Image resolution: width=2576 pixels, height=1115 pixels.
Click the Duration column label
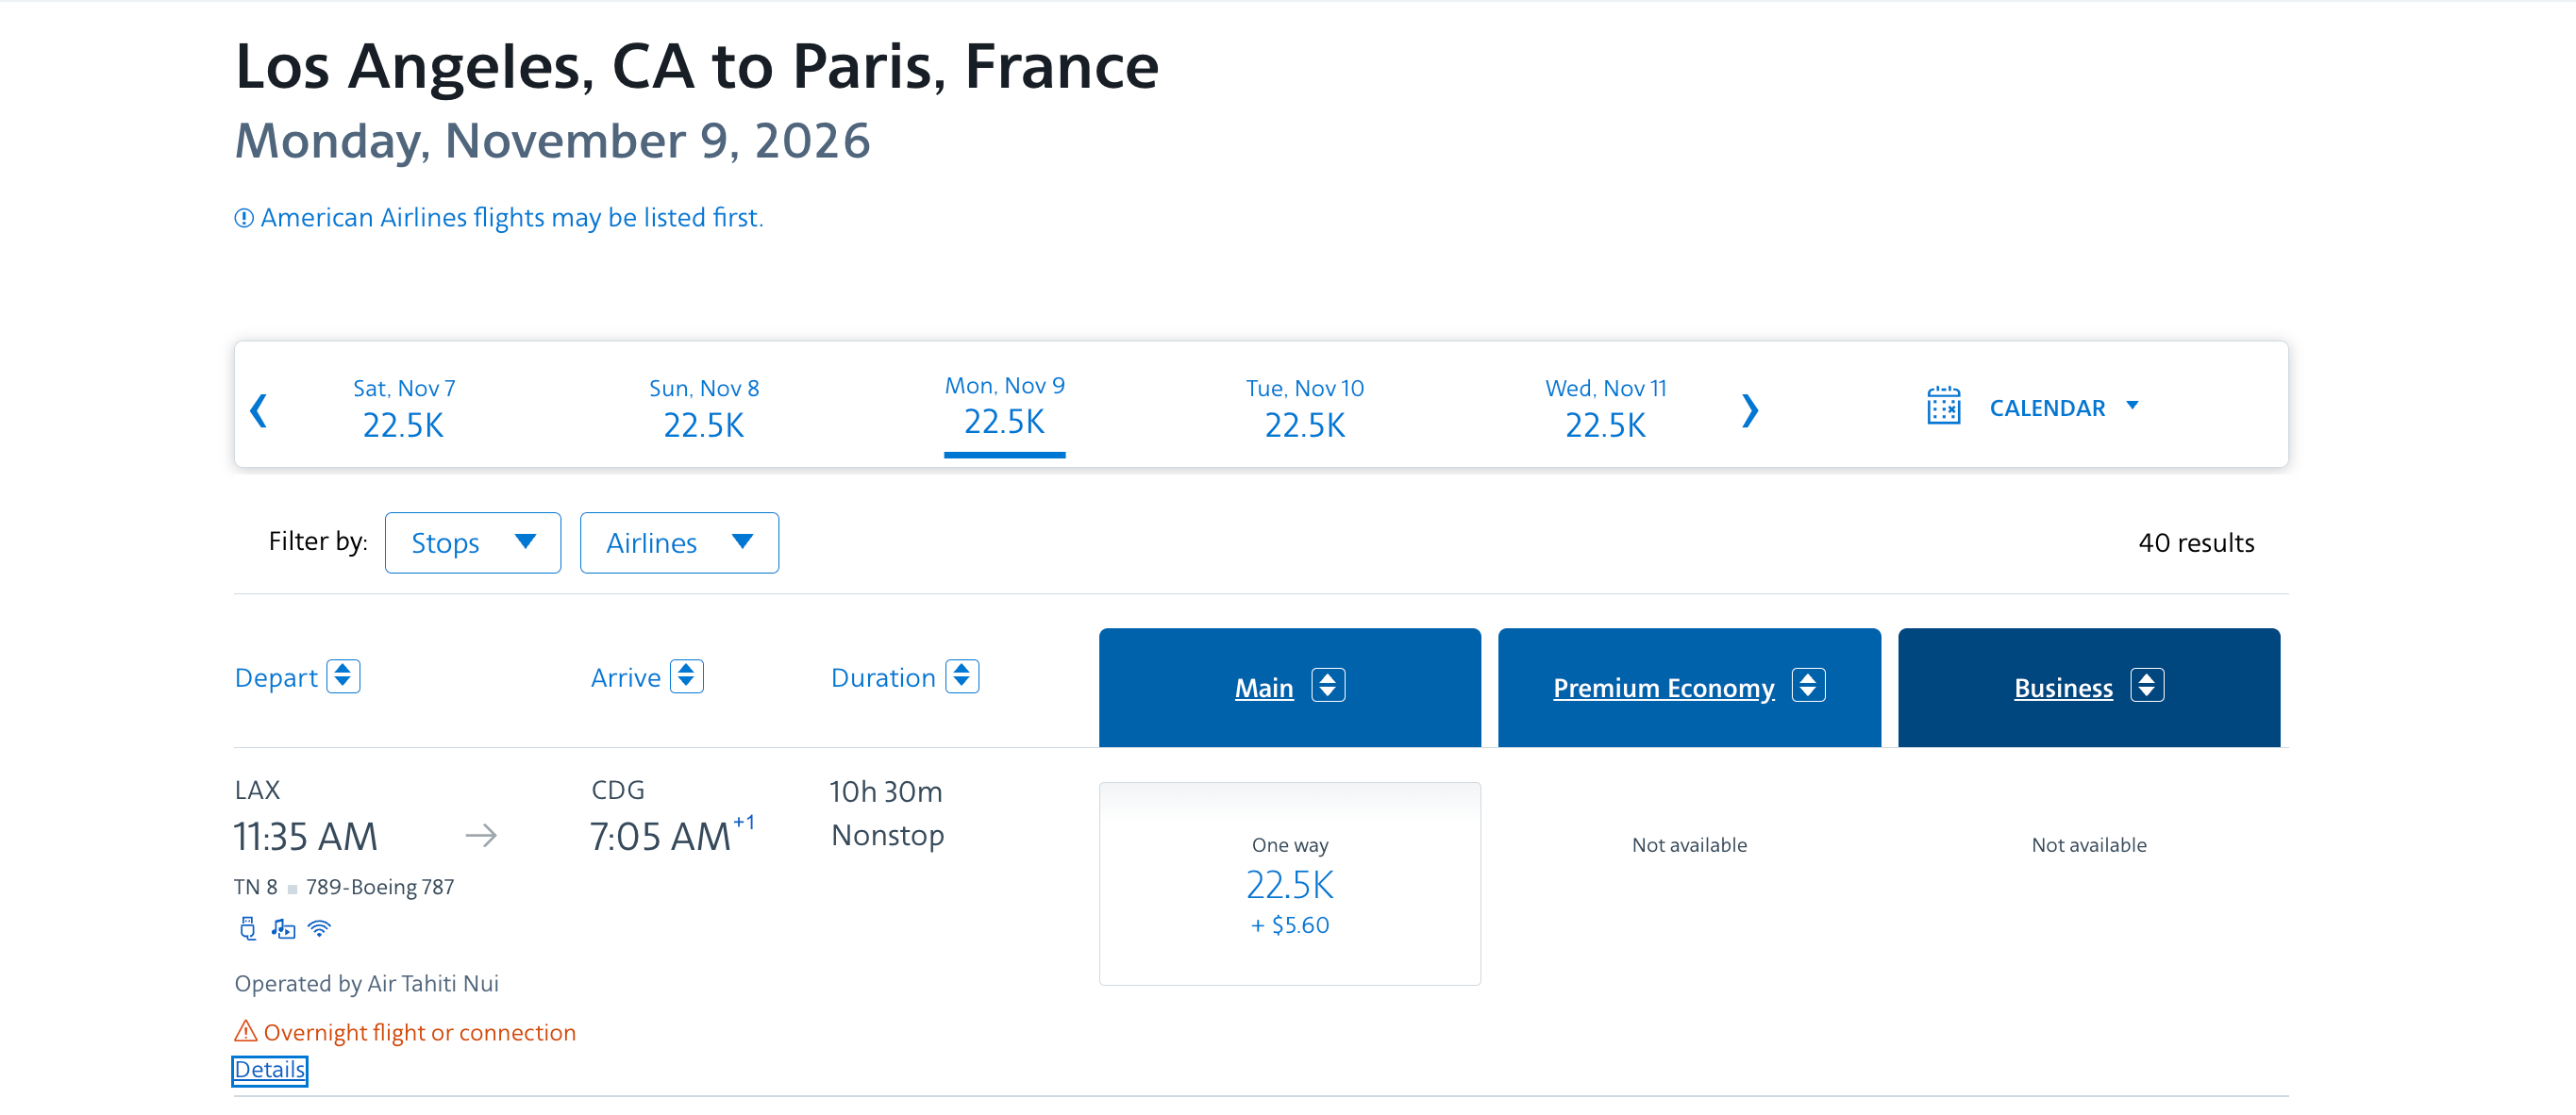click(883, 678)
